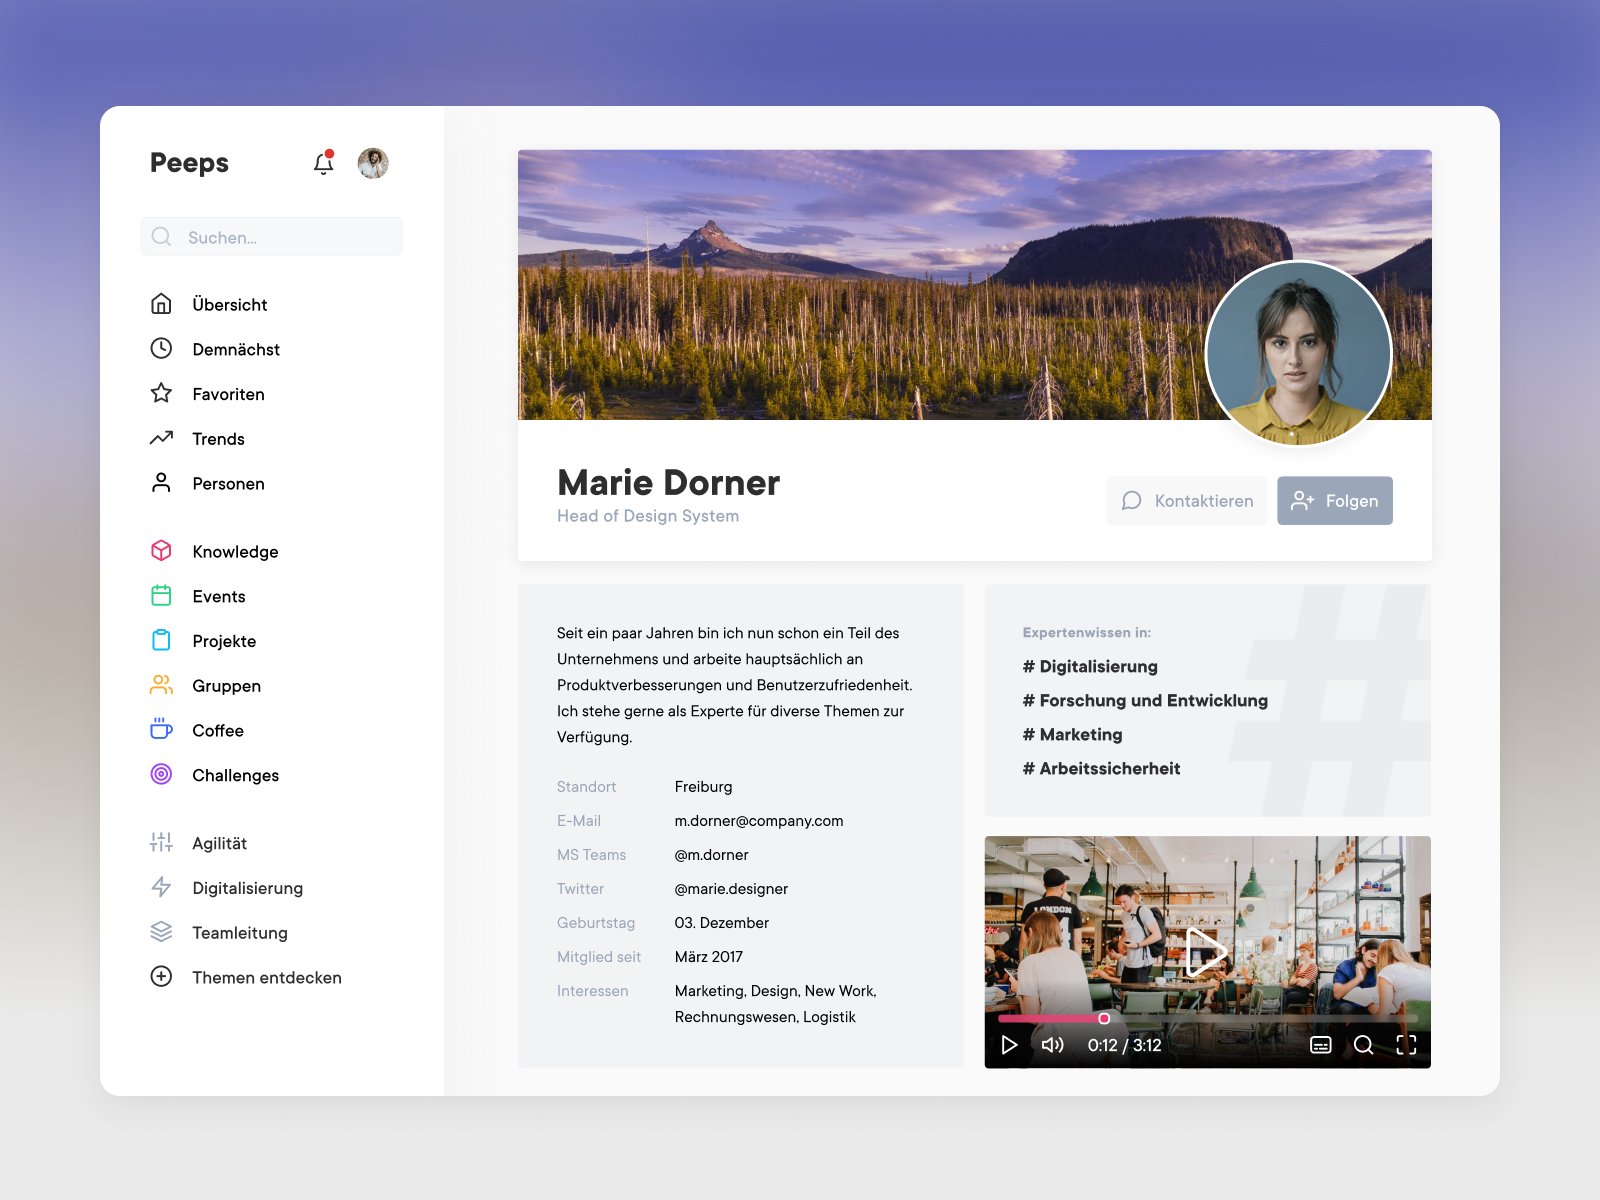Open the Projekte section
Viewport: 1600px width, 1200px height.
(x=224, y=641)
